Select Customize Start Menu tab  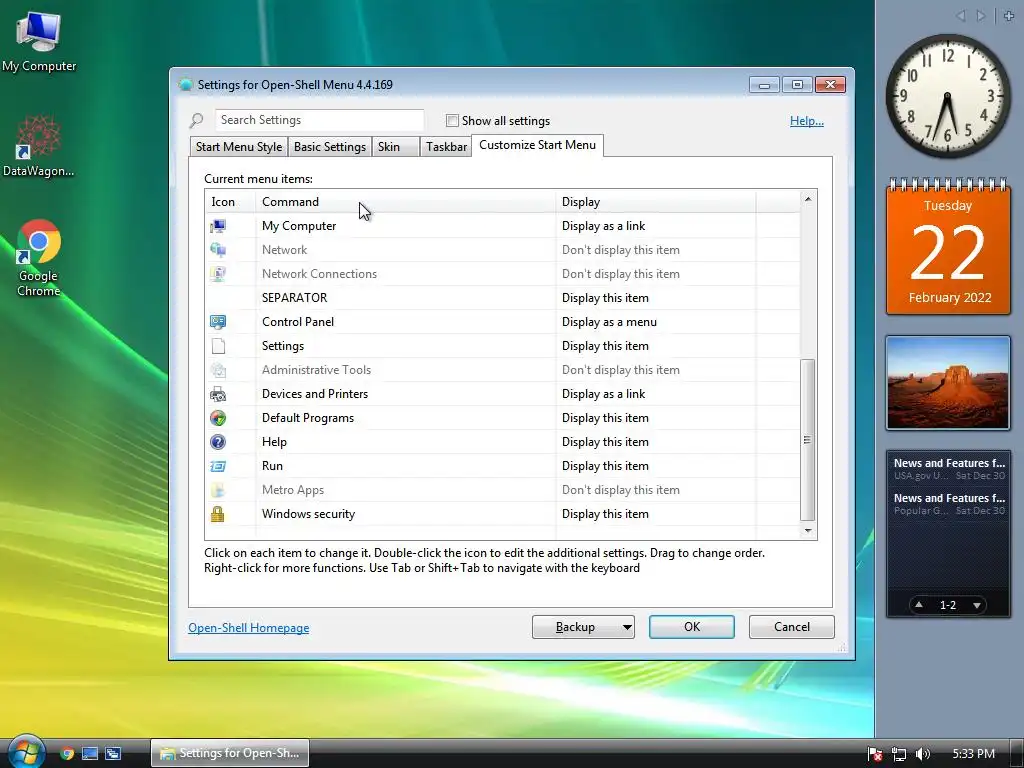point(537,145)
